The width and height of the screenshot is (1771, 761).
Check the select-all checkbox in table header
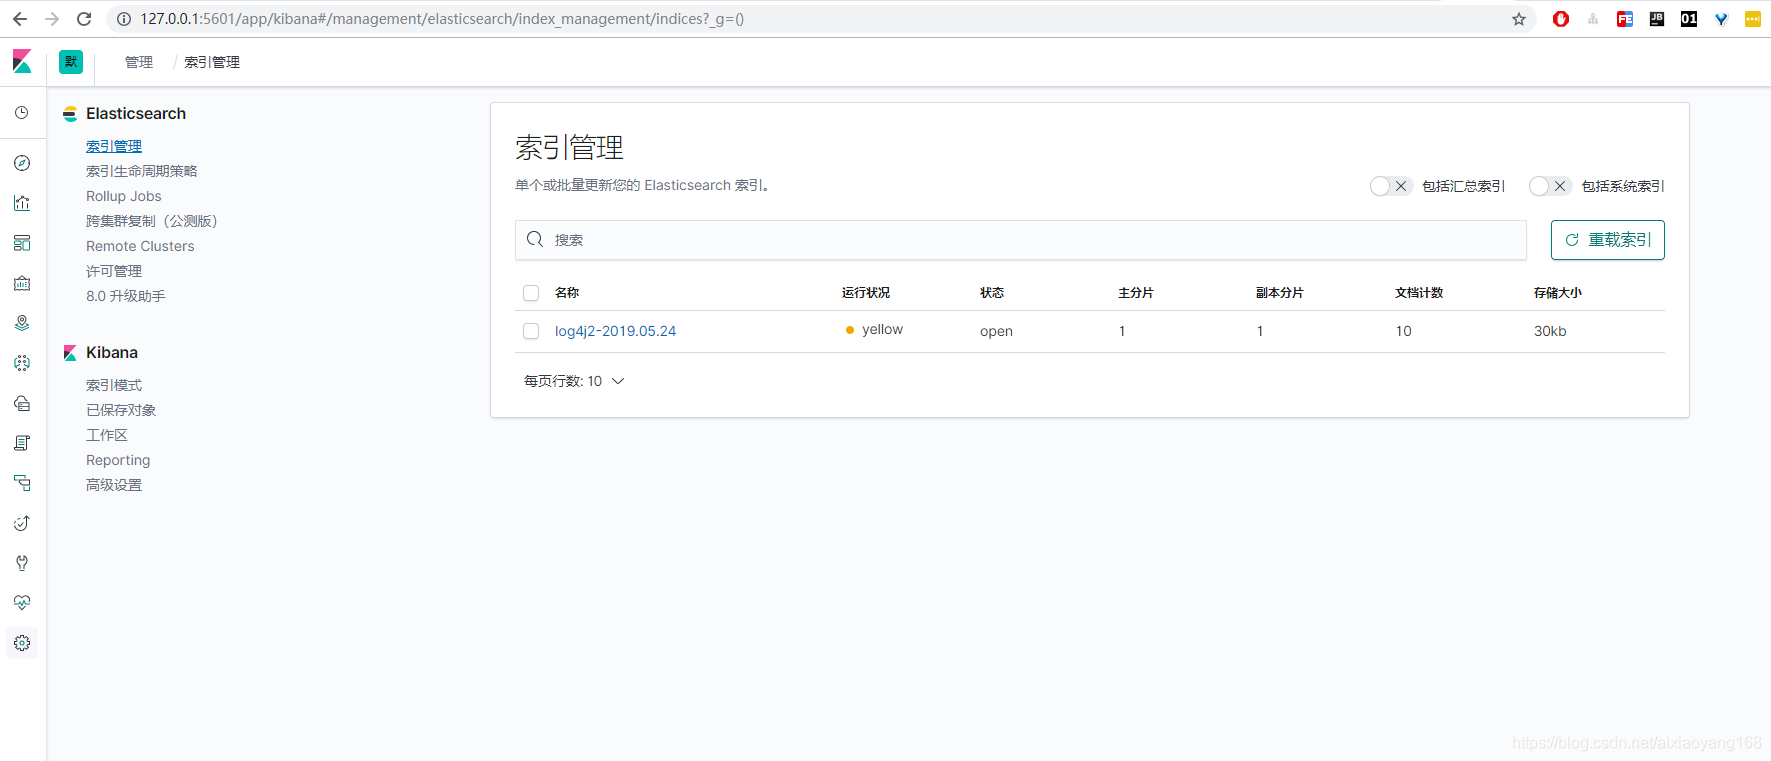coord(531,293)
